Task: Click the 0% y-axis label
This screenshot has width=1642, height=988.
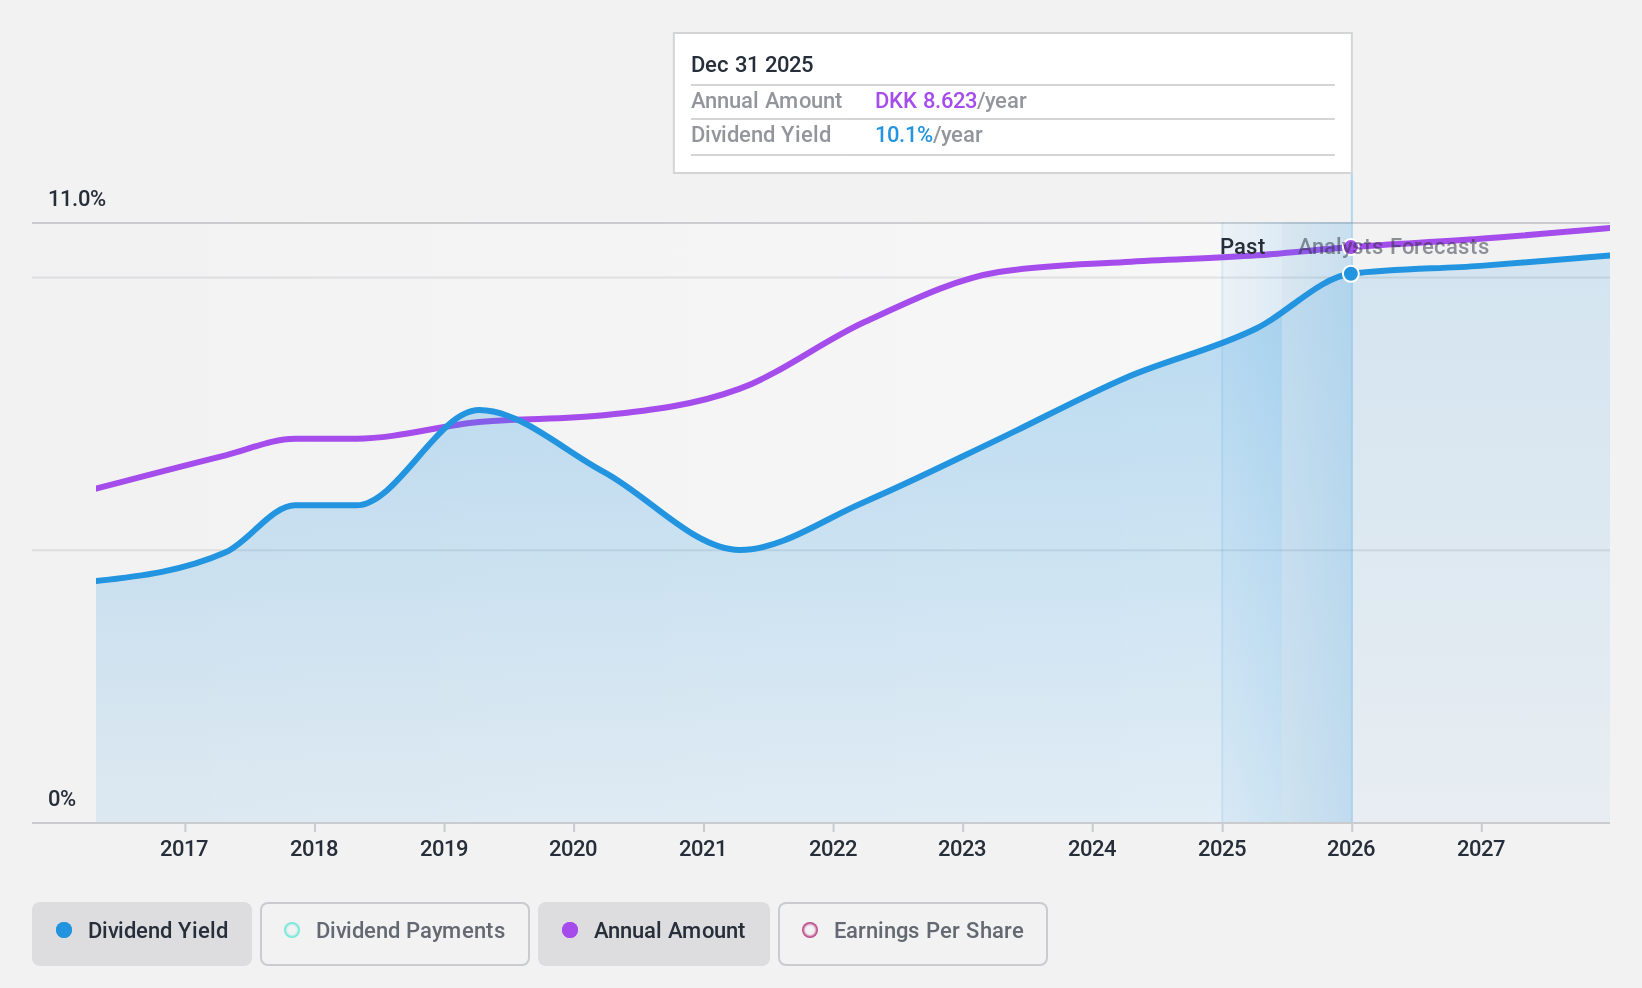Action: 62,799
